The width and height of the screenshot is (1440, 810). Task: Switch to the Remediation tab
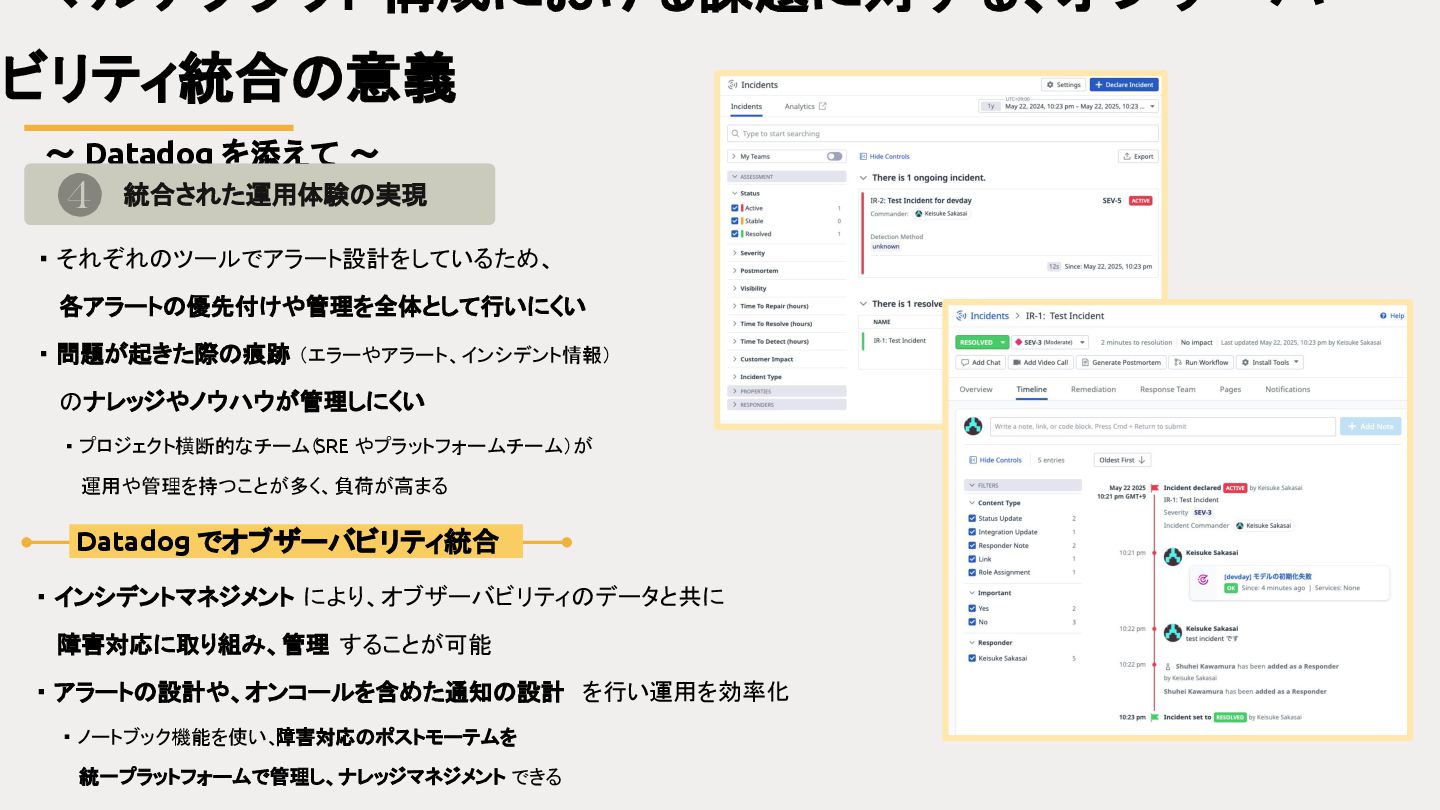pos(1093,389)
